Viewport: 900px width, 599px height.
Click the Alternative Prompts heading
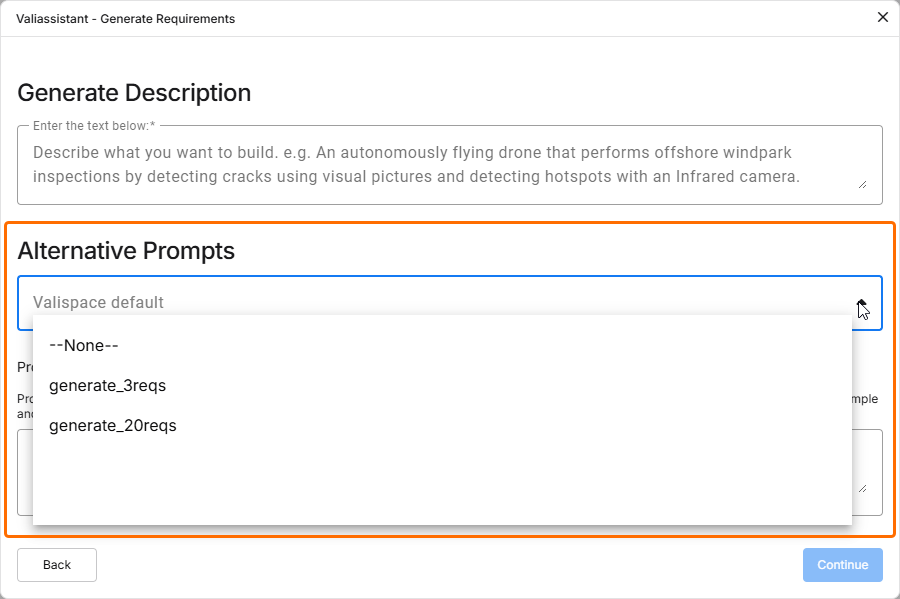[126, 250]
